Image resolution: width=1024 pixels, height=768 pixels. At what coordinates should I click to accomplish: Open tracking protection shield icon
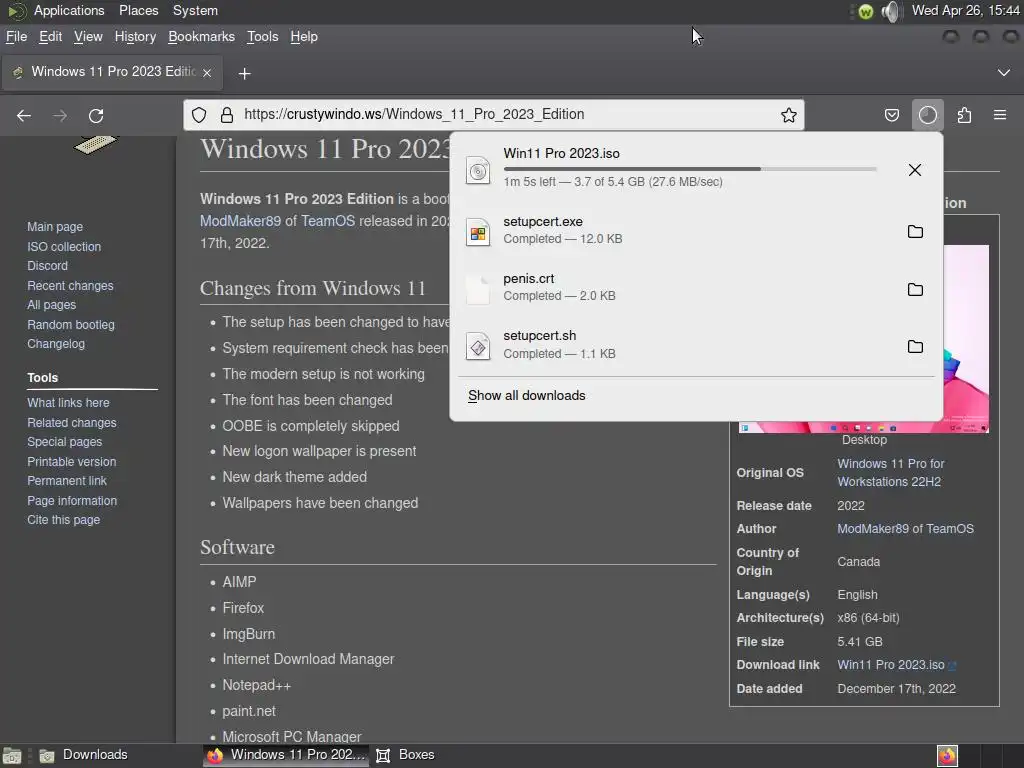pyautogui.click(x=199, y=115)
